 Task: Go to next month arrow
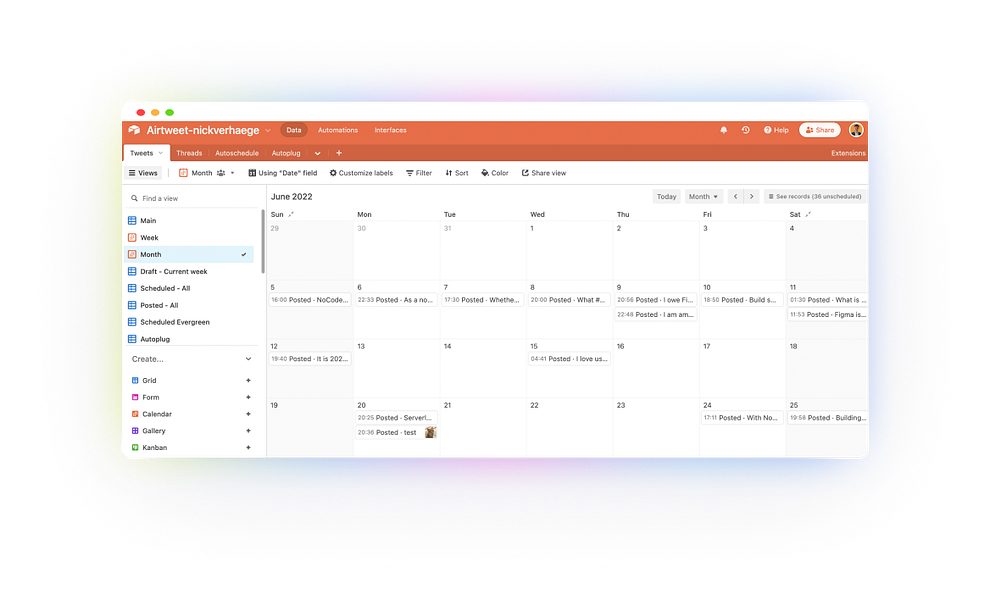click(x=751, y=196)
